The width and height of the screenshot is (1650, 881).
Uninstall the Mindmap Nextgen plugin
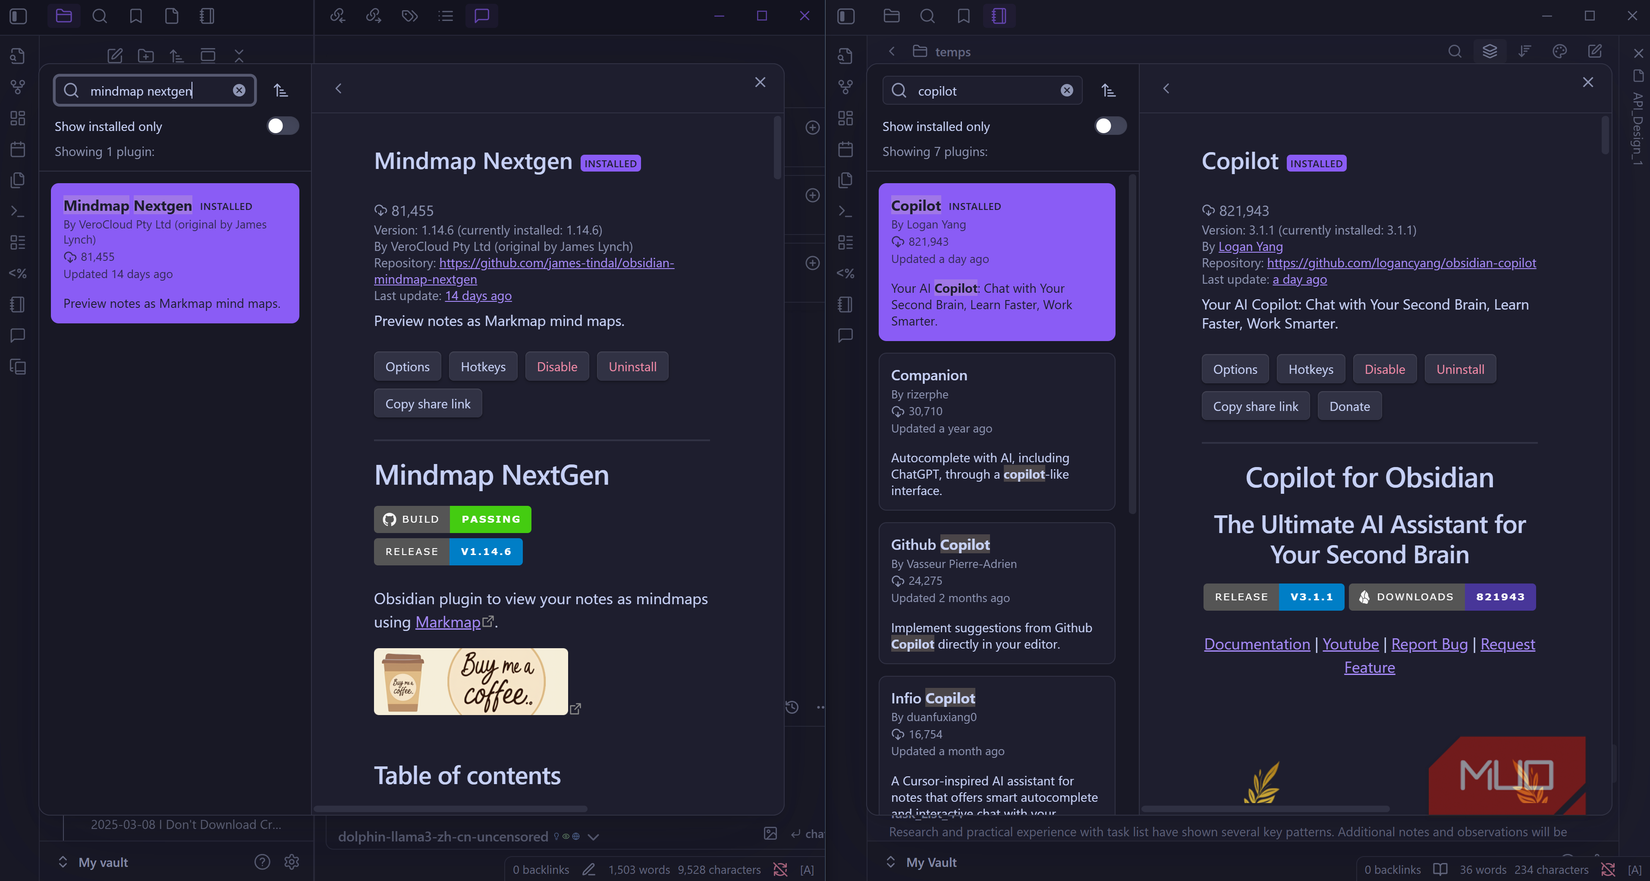[x=633, y=367]
